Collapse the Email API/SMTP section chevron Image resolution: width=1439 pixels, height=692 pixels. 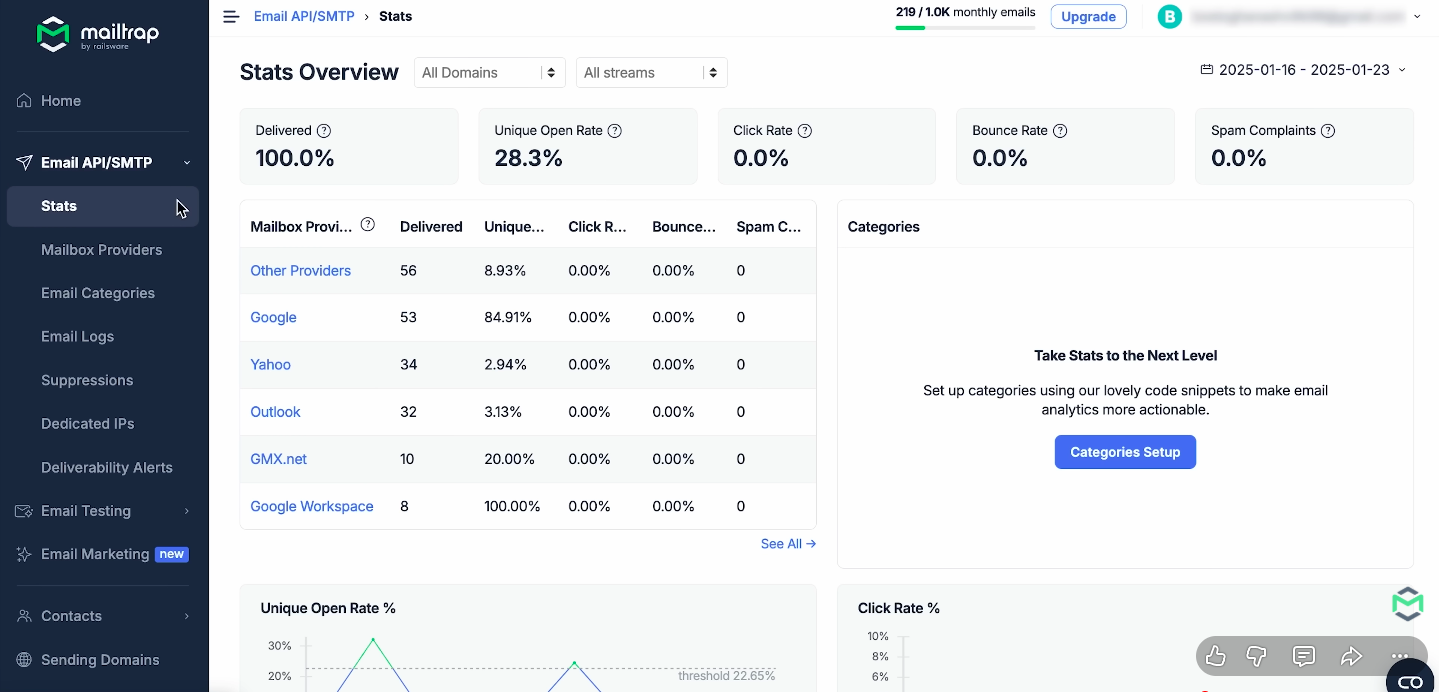(x=187, y=163)
